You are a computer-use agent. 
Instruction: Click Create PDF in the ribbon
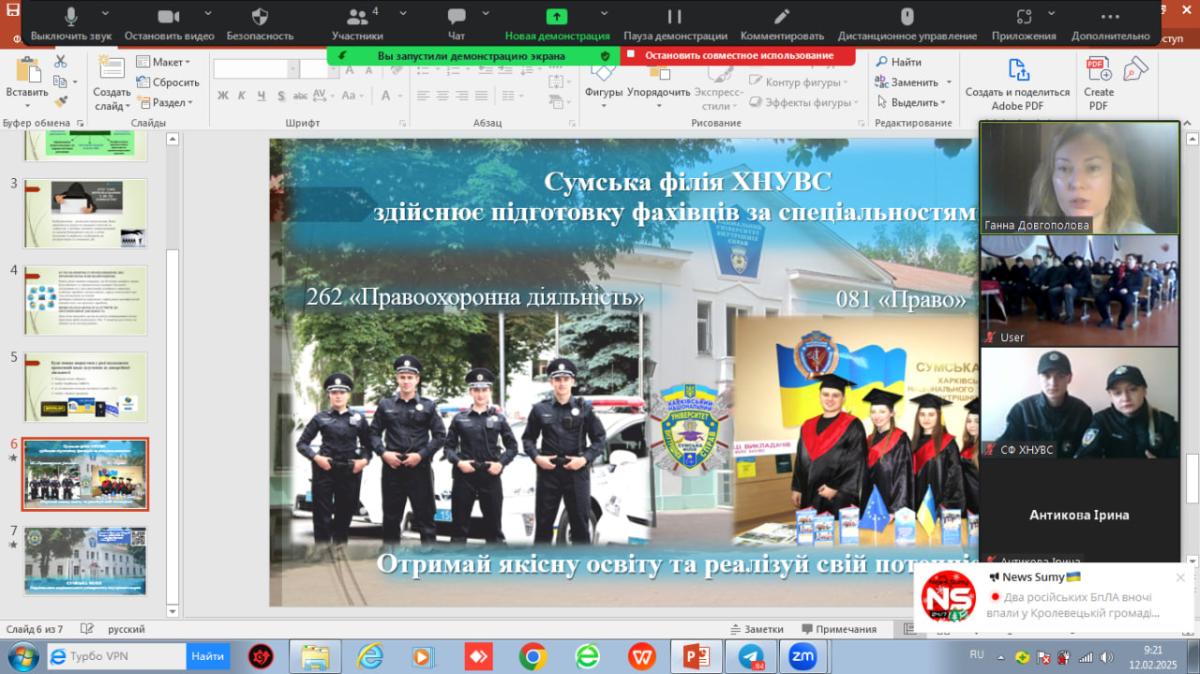[x=1098, y=84]
